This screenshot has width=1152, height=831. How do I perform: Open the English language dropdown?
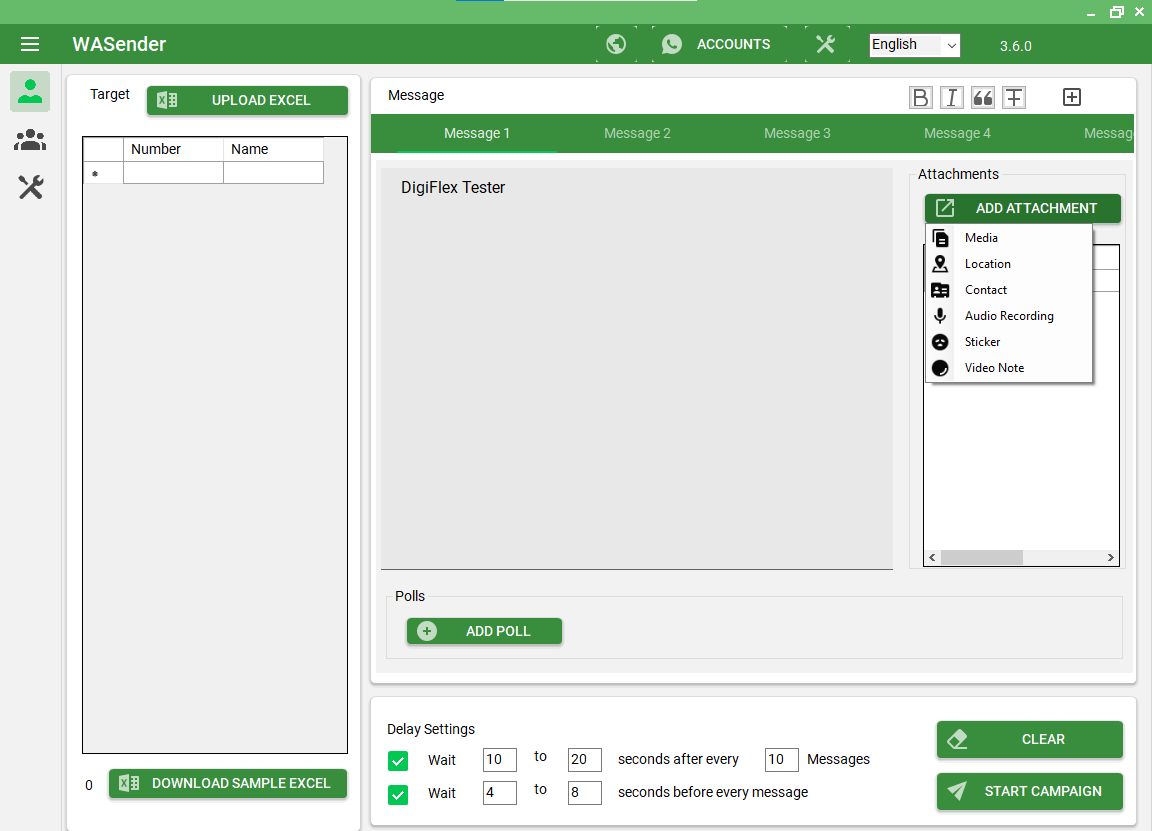point(915,46)
